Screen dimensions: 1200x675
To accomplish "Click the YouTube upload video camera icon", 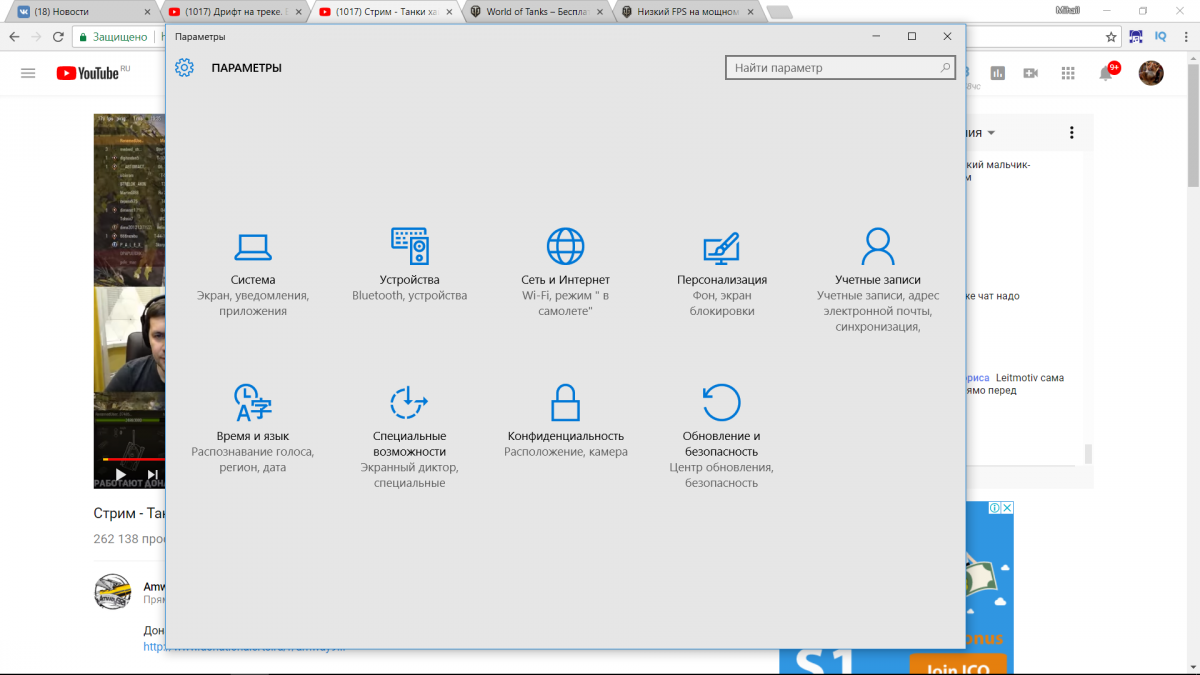I will [1031, 73].
